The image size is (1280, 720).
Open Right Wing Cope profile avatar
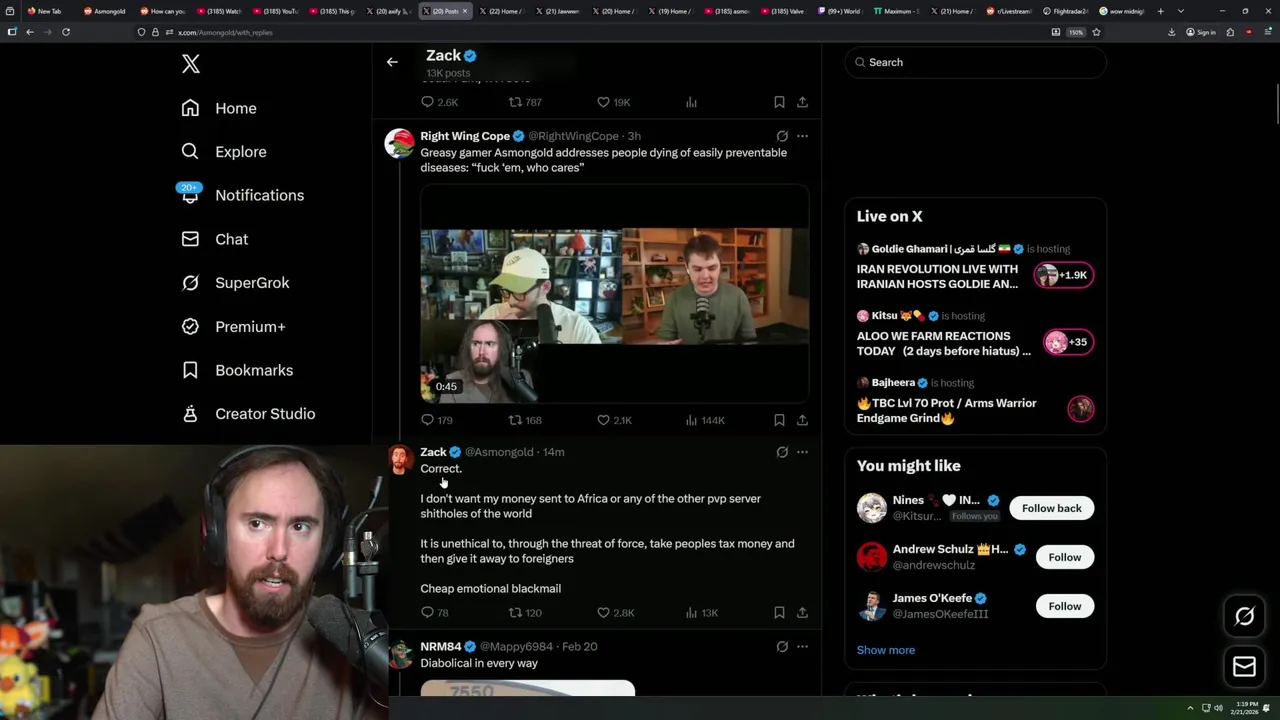pos(400,143)
